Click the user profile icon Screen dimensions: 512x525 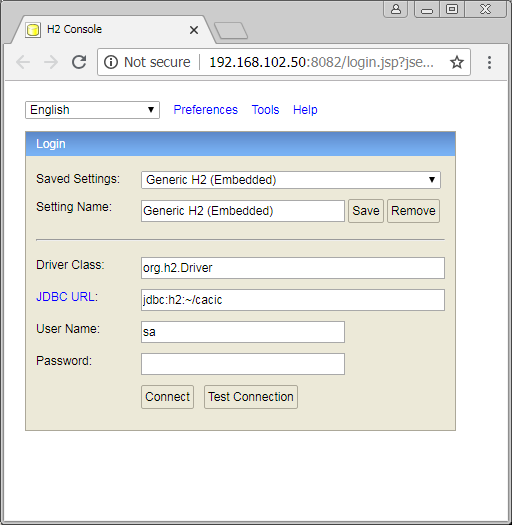[396, 9]
